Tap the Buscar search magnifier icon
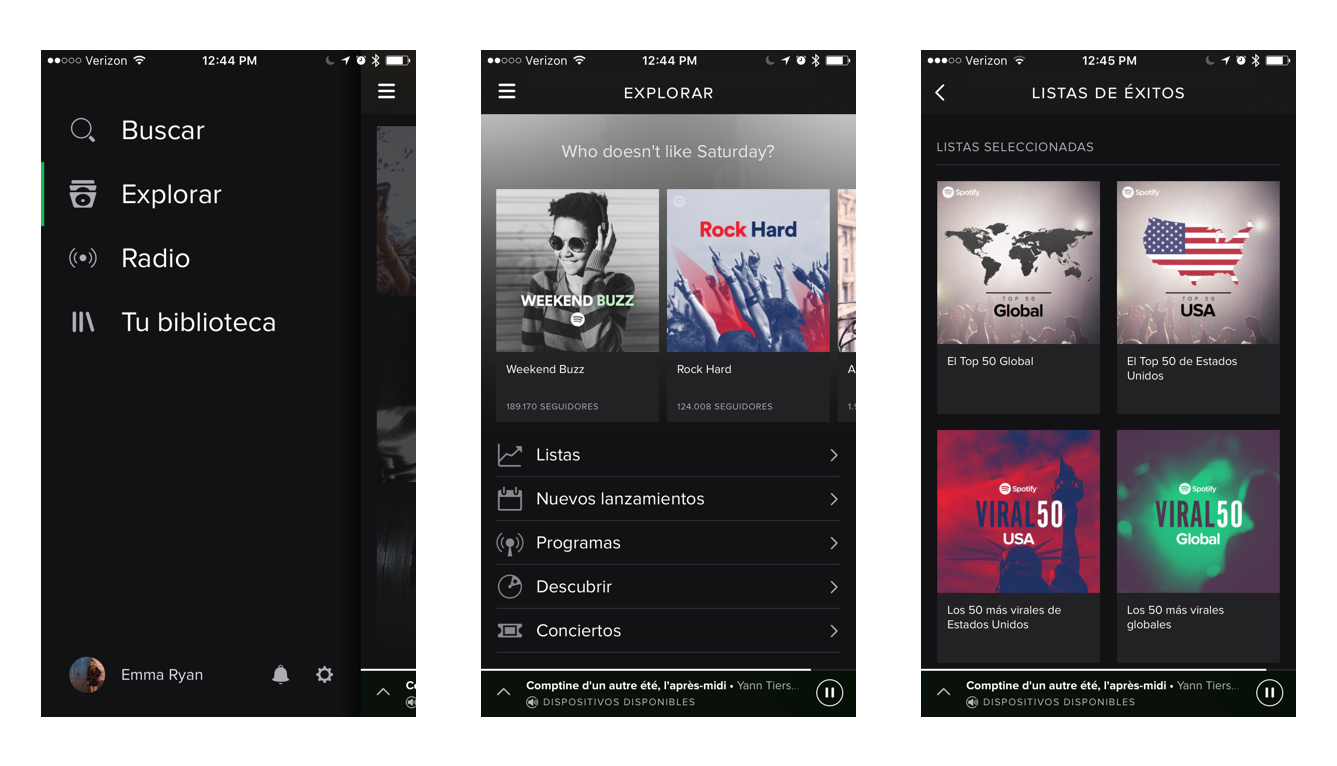Screen dimensions: 1337x766 83,130
